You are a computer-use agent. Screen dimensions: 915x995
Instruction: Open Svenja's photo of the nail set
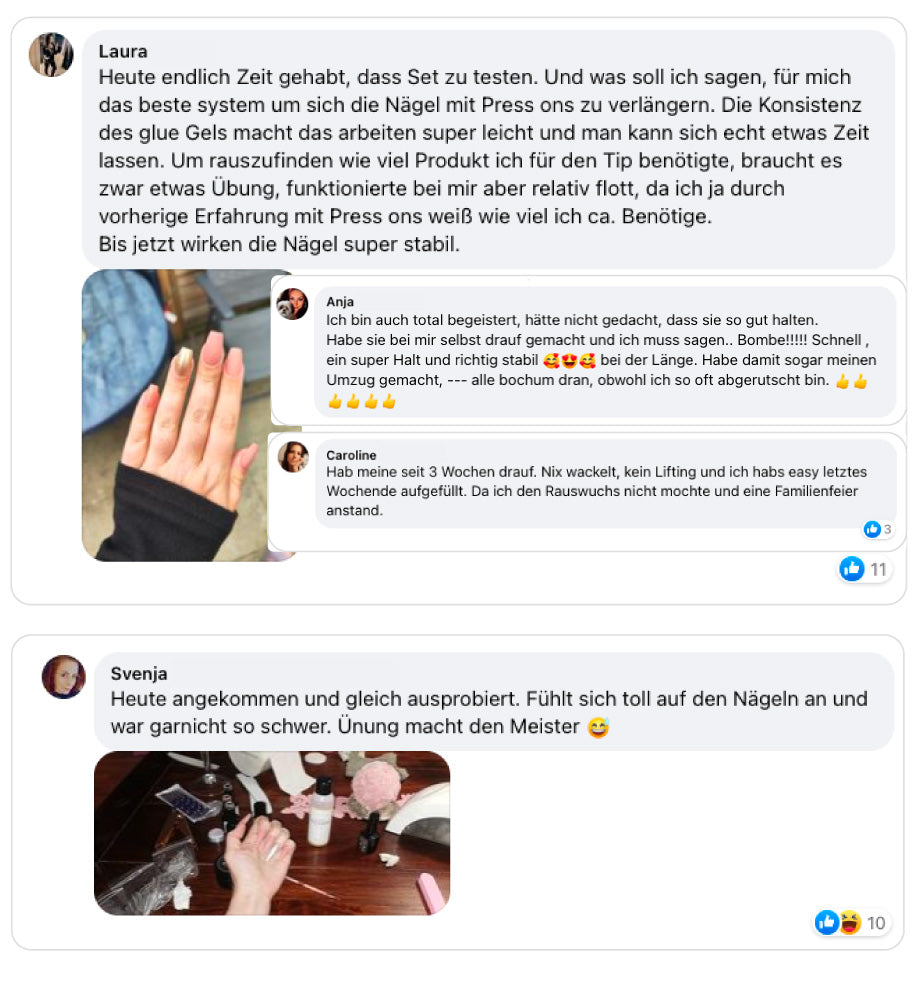click(x=272, y=833)
